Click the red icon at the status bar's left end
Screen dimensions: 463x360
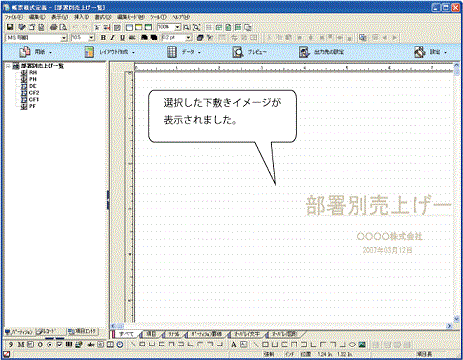click(x=6, y=354)
